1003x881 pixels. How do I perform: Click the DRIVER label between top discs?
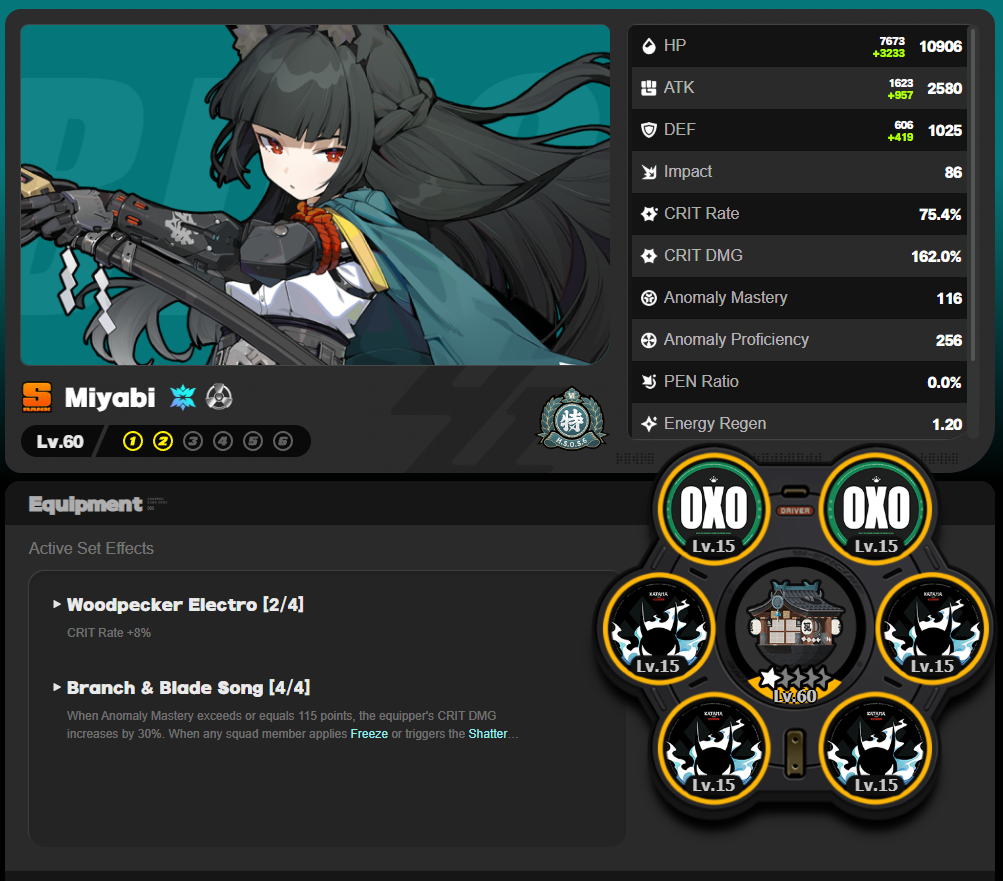pyautogui.click(x=795, y=511)
